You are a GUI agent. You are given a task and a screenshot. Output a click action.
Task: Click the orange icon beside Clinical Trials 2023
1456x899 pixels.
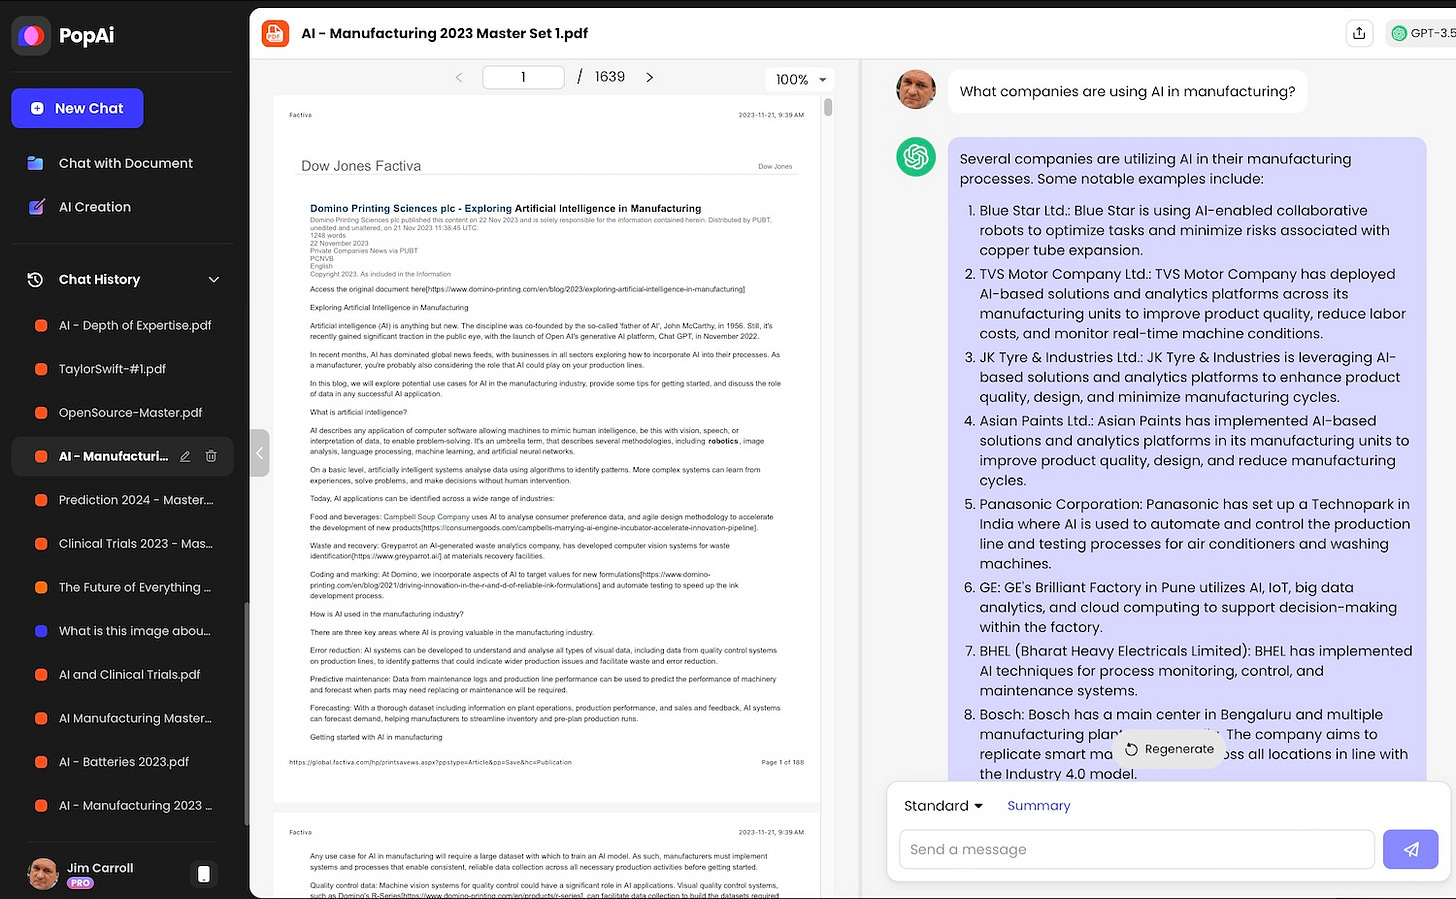pos(41,544)
